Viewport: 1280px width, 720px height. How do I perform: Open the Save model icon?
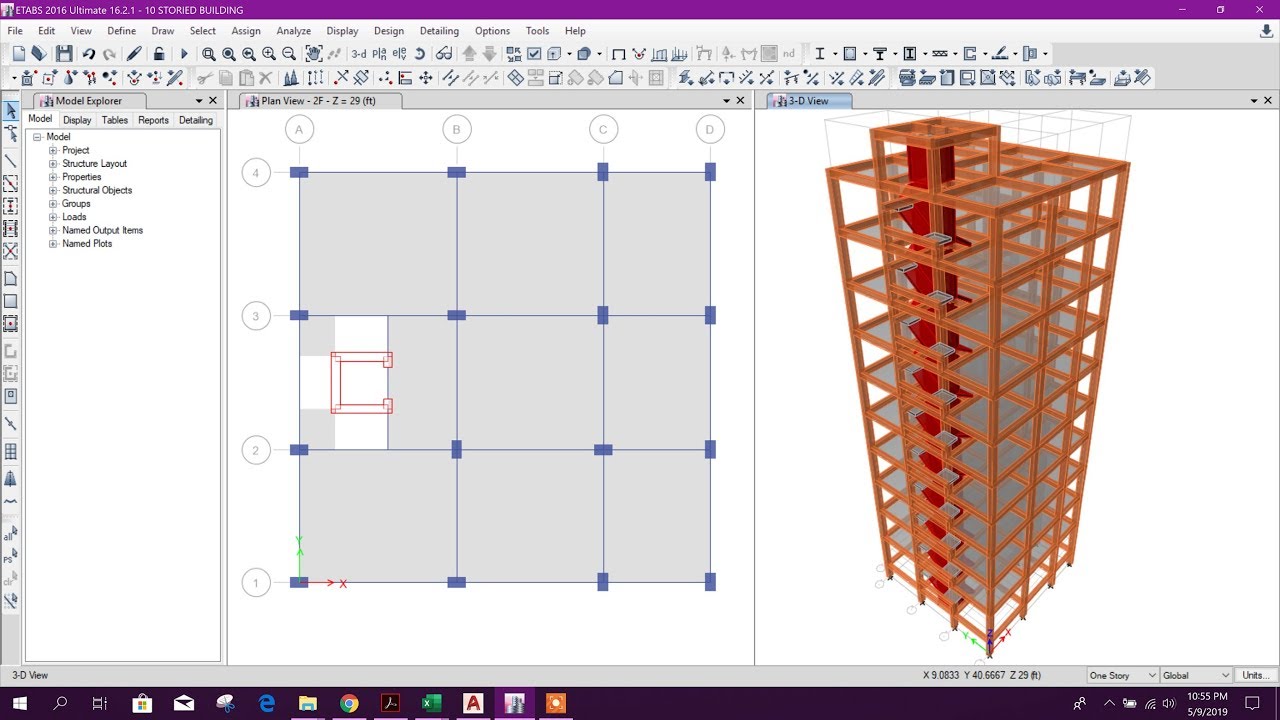[64, 53]
